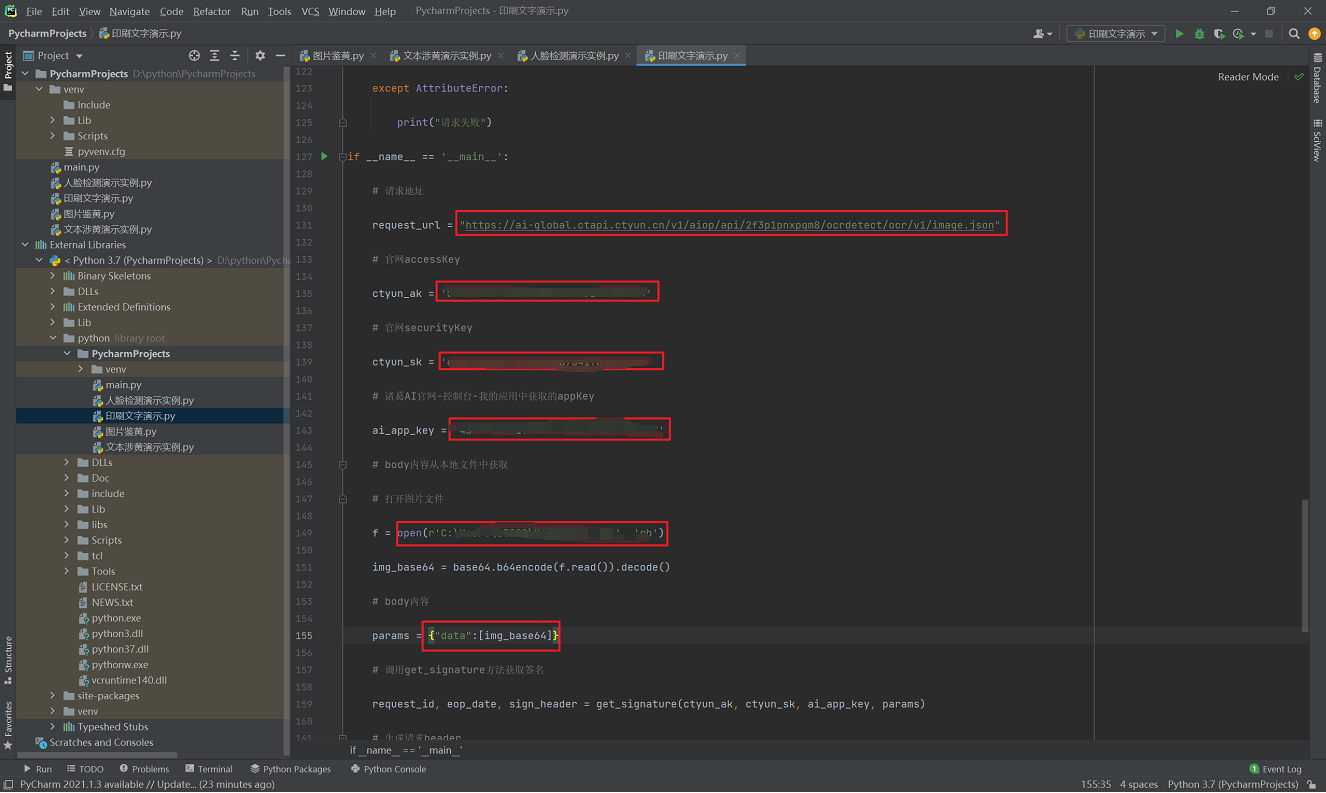
Task: Click the Stop square button in toolbar
Action: (1269, 34)
